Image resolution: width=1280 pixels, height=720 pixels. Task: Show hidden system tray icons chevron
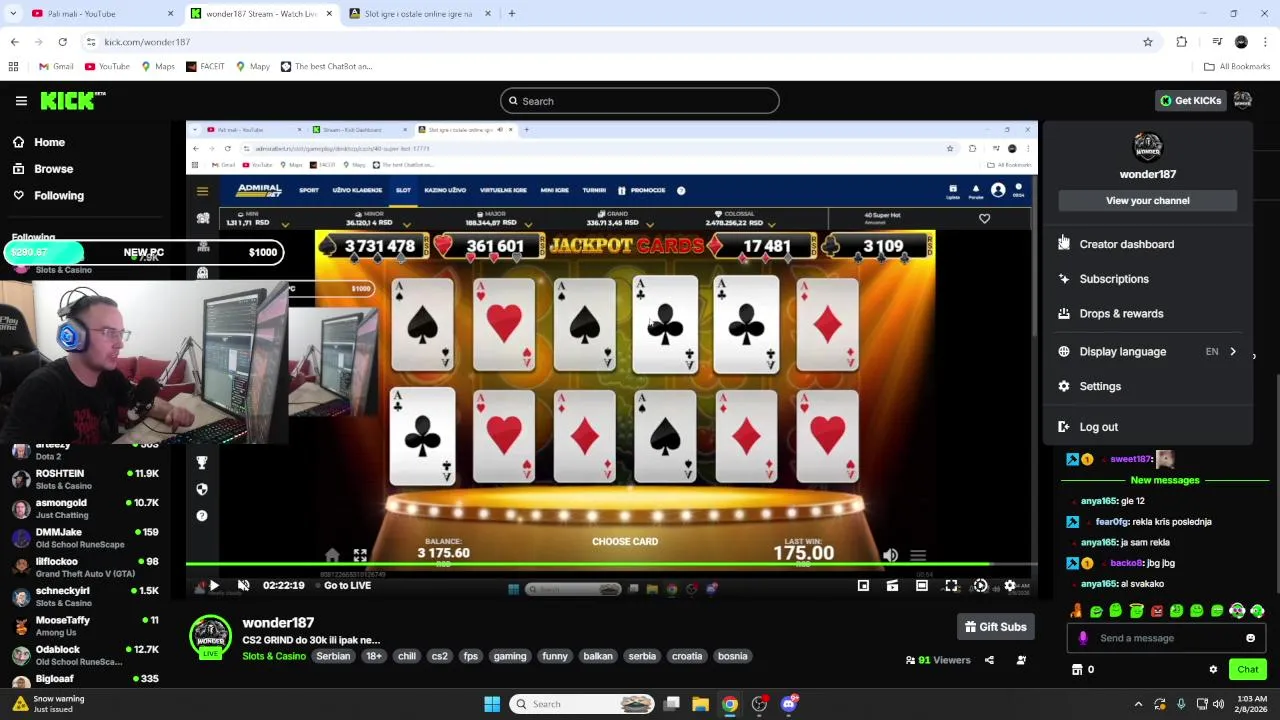point(1138,704)
